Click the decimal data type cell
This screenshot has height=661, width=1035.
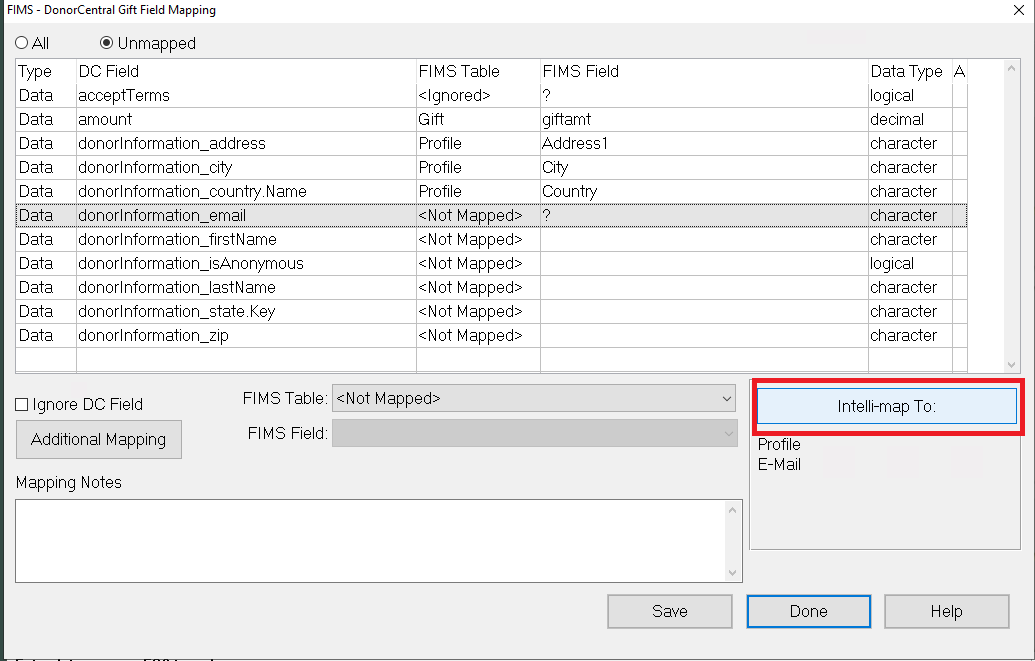tap(910, 120)
